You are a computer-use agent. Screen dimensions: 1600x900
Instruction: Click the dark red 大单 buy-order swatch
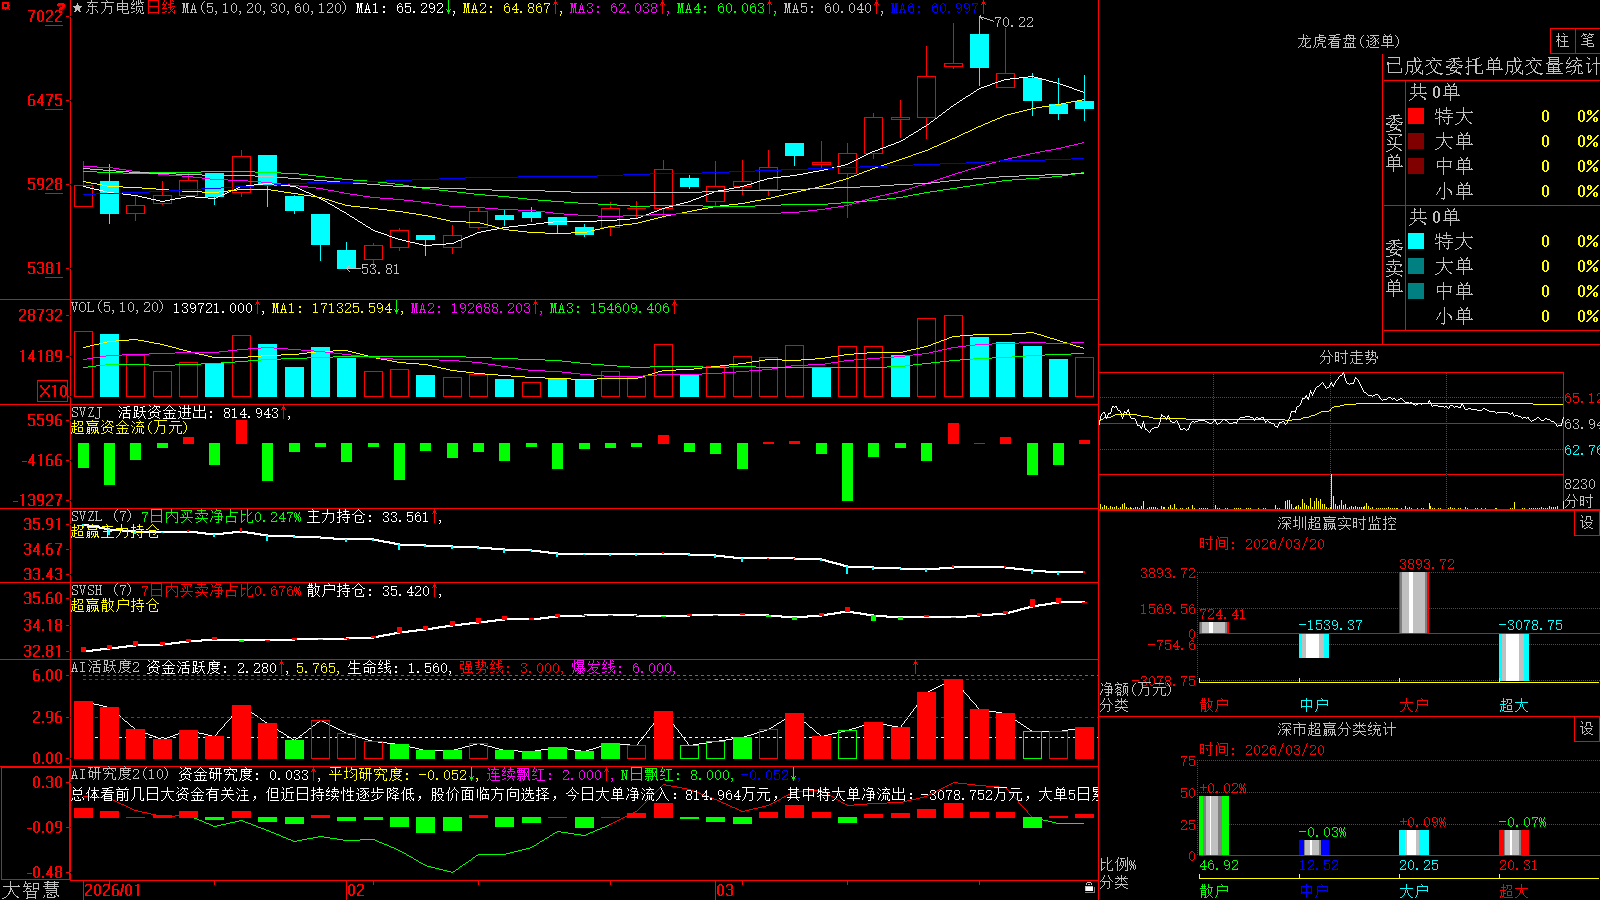[1416, 141]
